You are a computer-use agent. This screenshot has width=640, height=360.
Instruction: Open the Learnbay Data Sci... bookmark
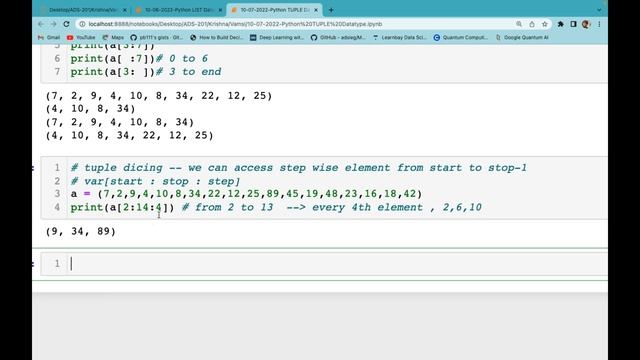pyautogui.click(x=400, y=38)
